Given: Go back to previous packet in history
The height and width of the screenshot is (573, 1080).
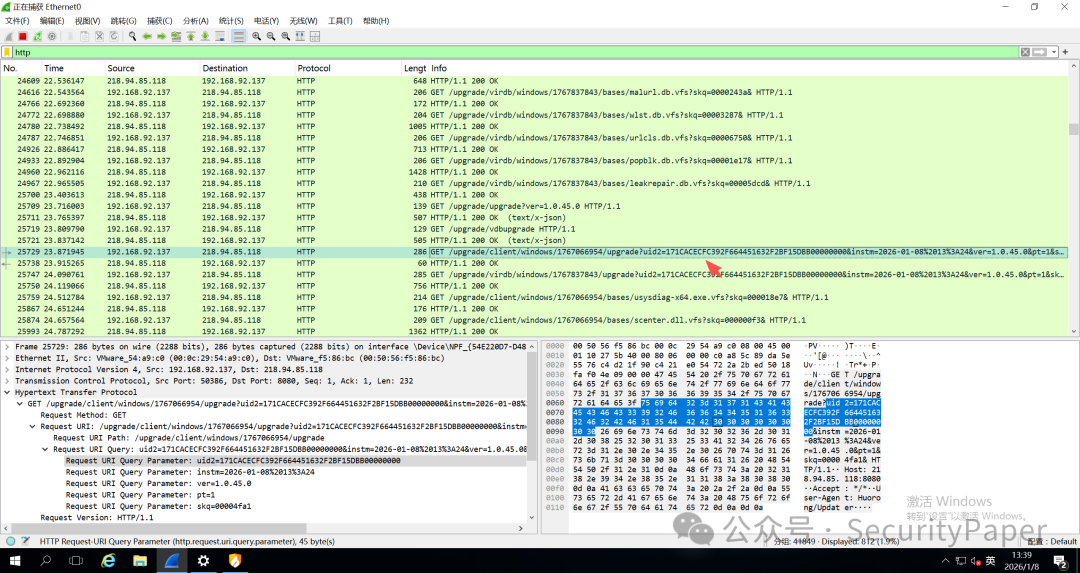Looking at the screenshot, I should pyautogui.click(x=147, y=36).
